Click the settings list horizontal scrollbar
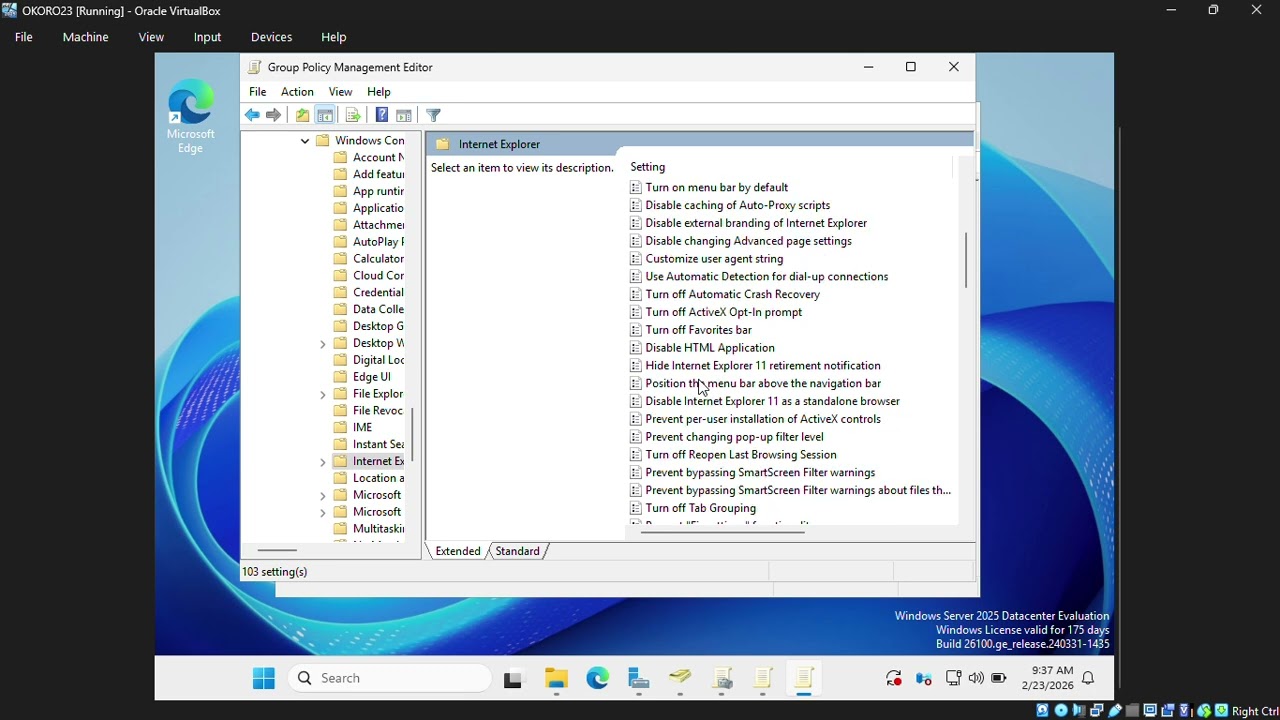 pos(722,532)
